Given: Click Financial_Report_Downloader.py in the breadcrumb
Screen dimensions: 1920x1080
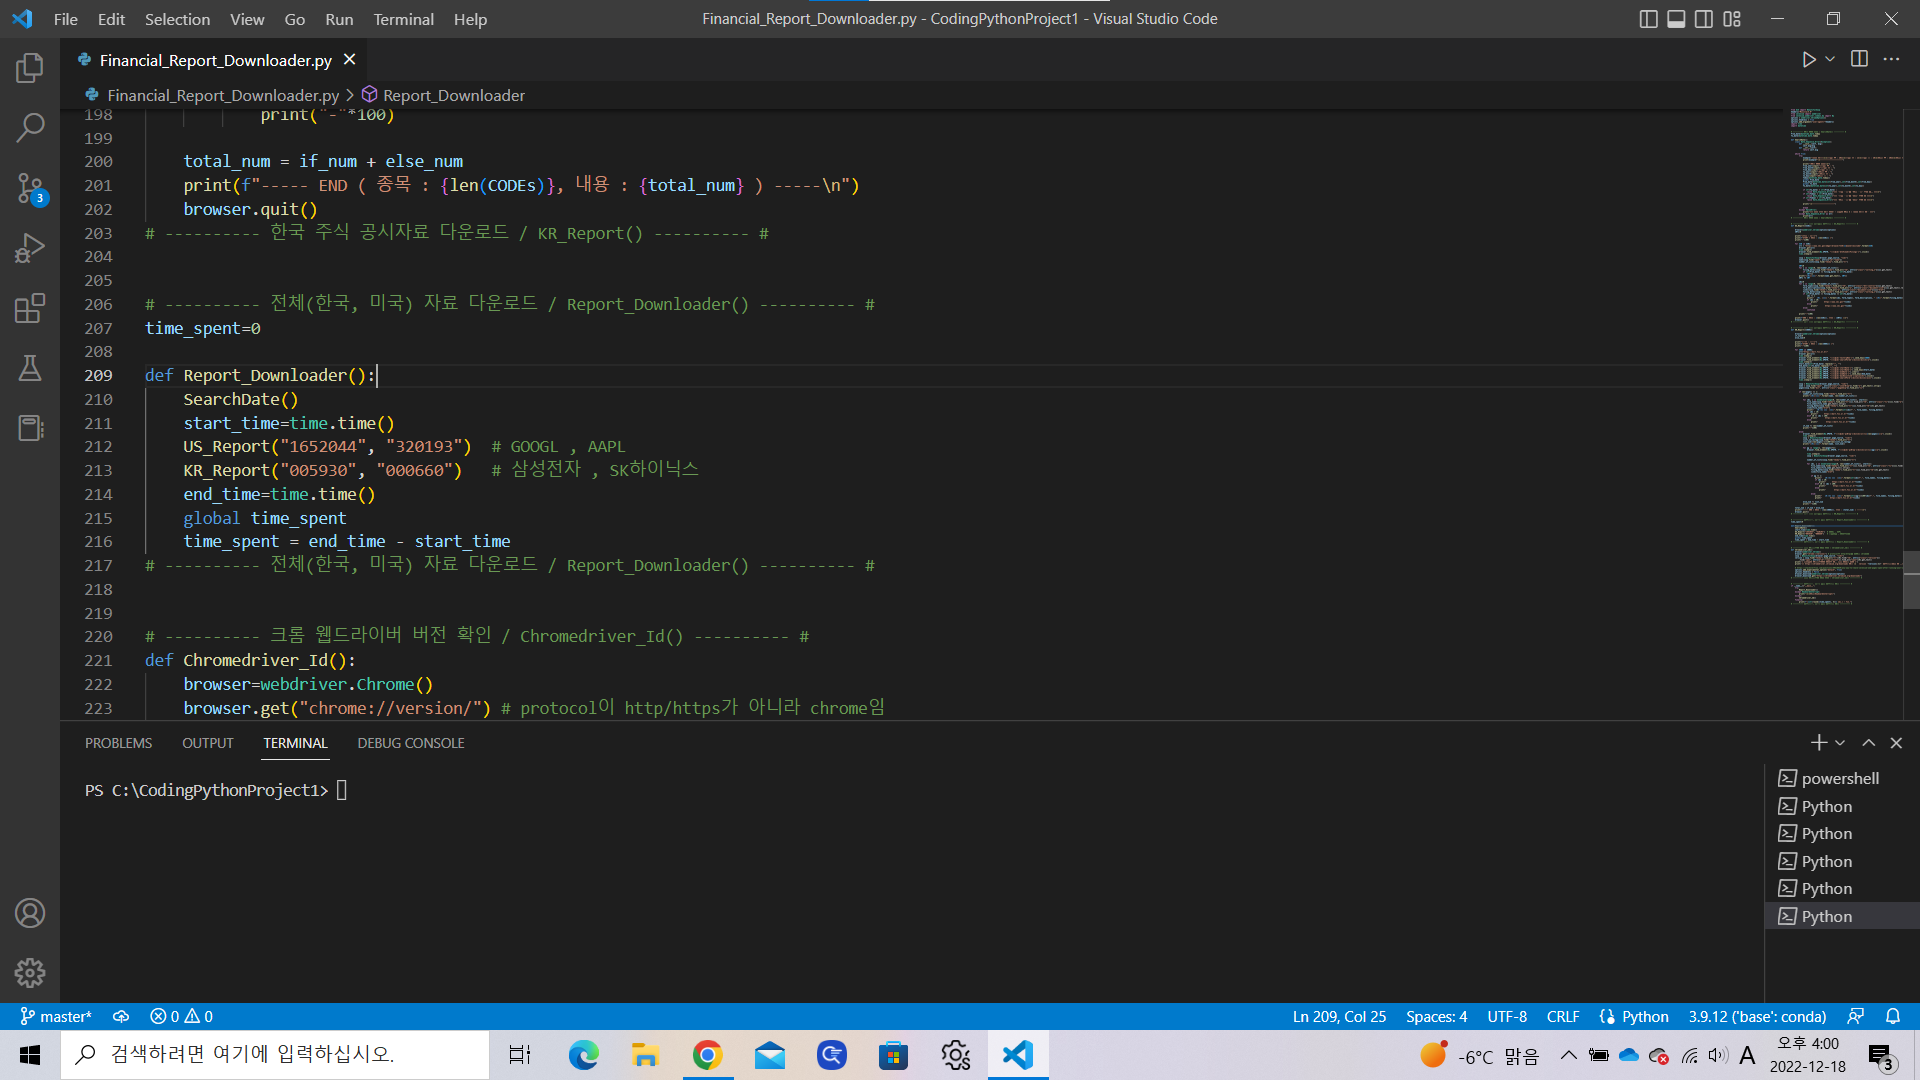Looking at the screenshot, I should point(222,95).
